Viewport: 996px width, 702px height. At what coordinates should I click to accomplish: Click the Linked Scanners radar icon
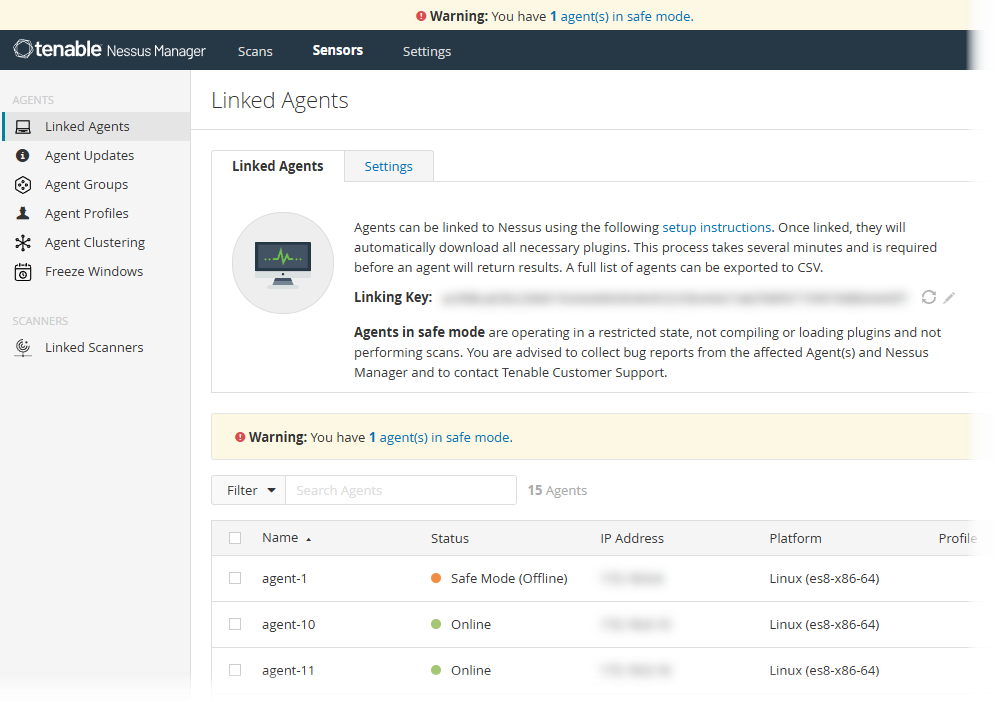click(x=23, y=348)
